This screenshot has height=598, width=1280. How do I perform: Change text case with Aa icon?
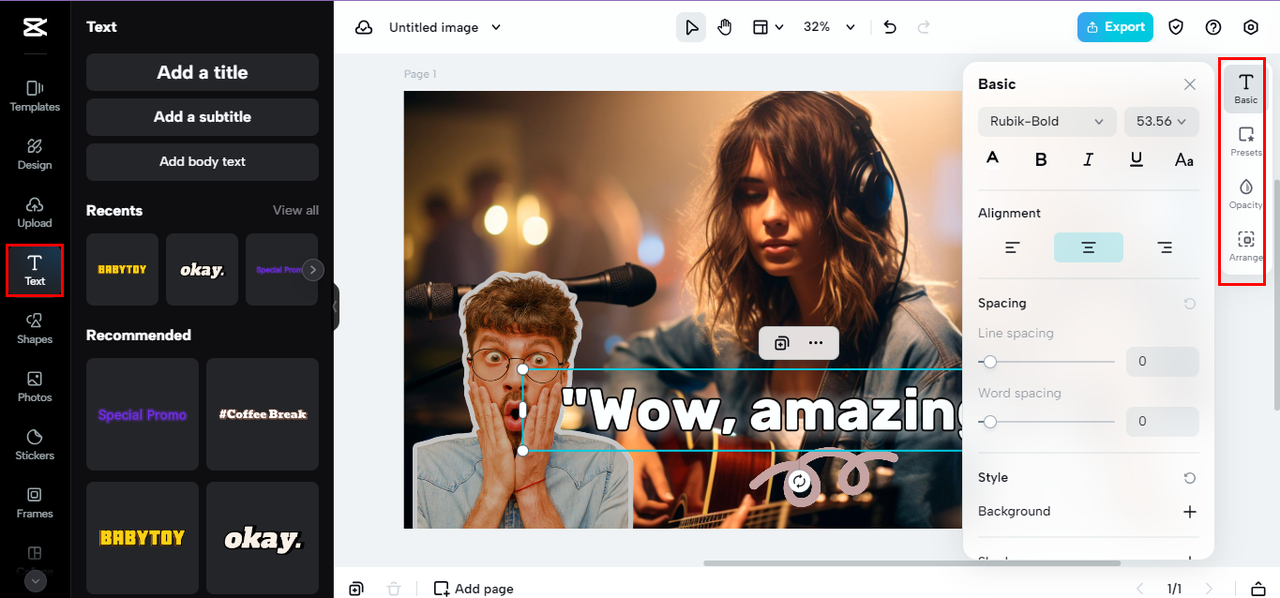point(1184,159)
